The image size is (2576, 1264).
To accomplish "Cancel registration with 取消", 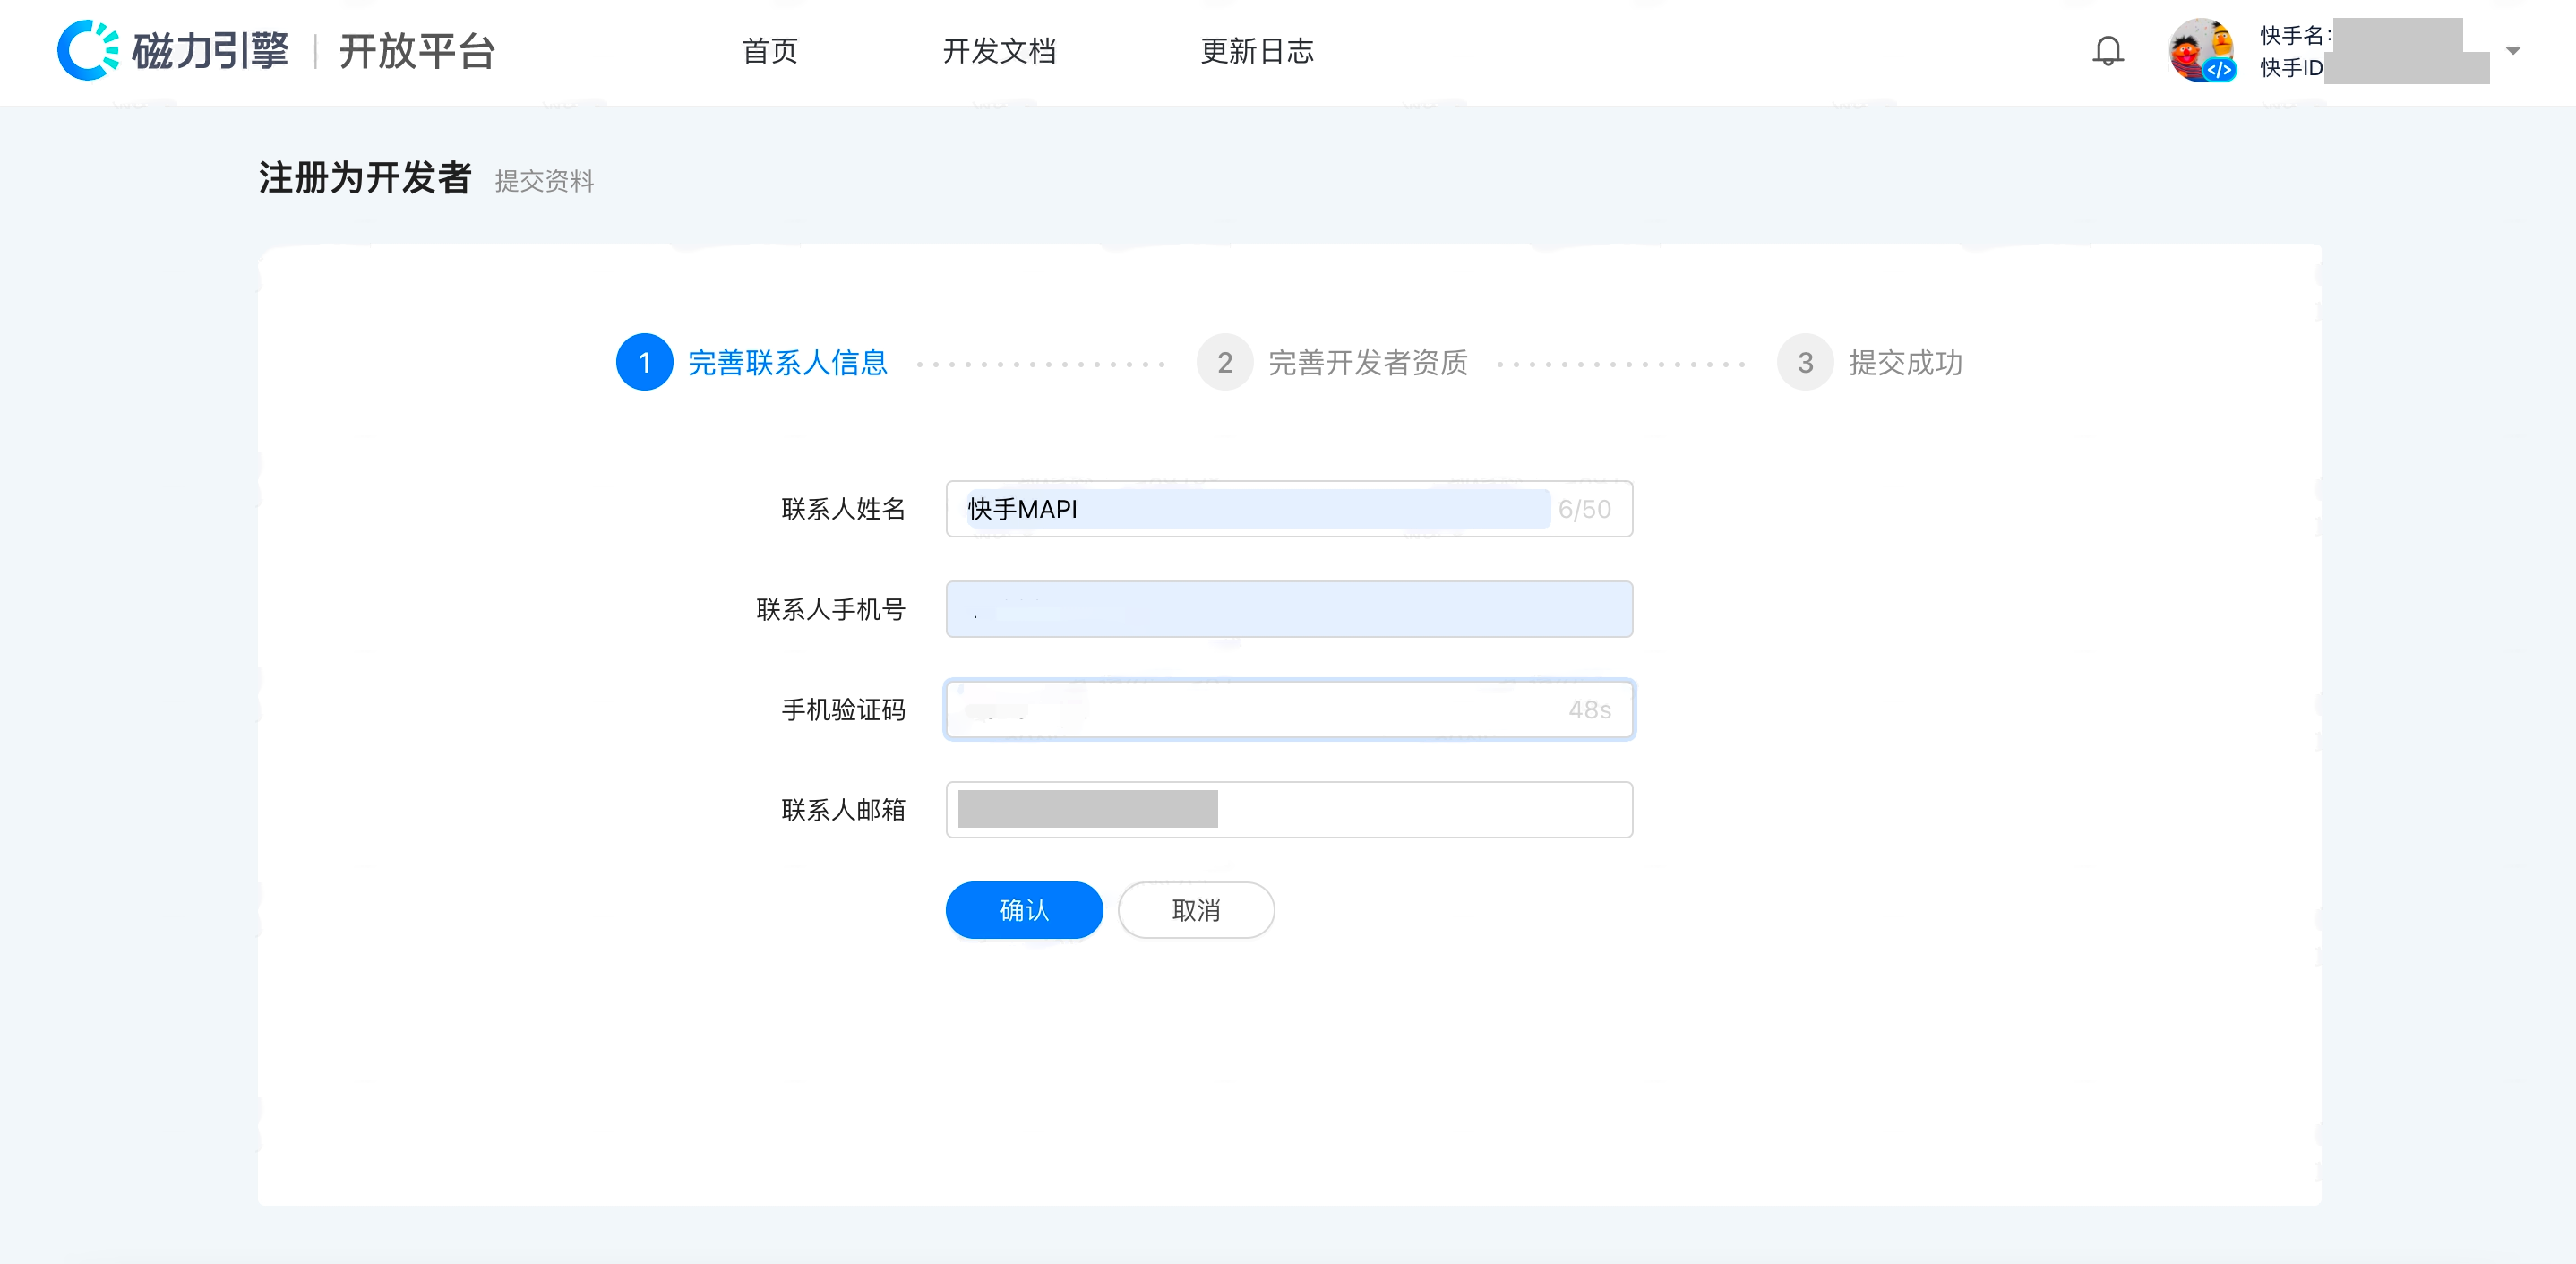I will pyautogui.click(x=1196, y=910).
